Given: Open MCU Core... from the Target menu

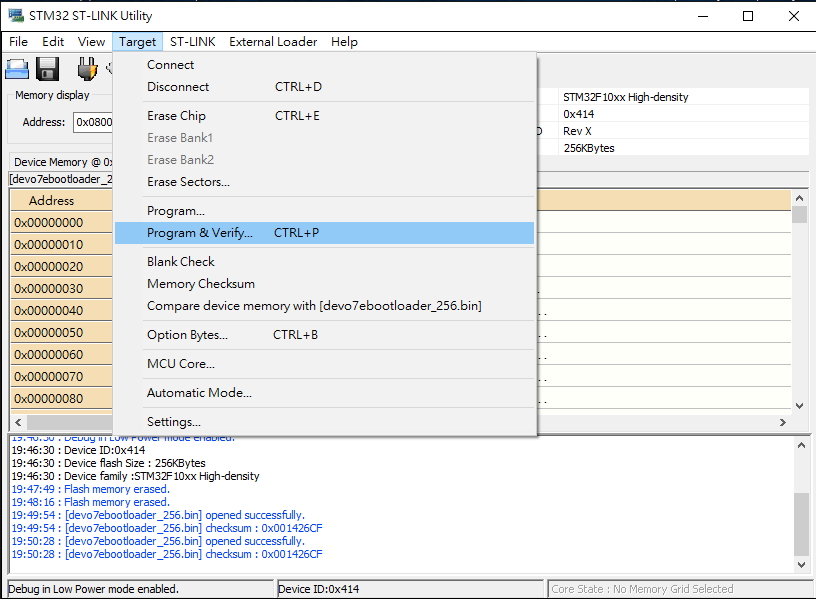Looking at the screenshot, I should (x=324, y=363).
